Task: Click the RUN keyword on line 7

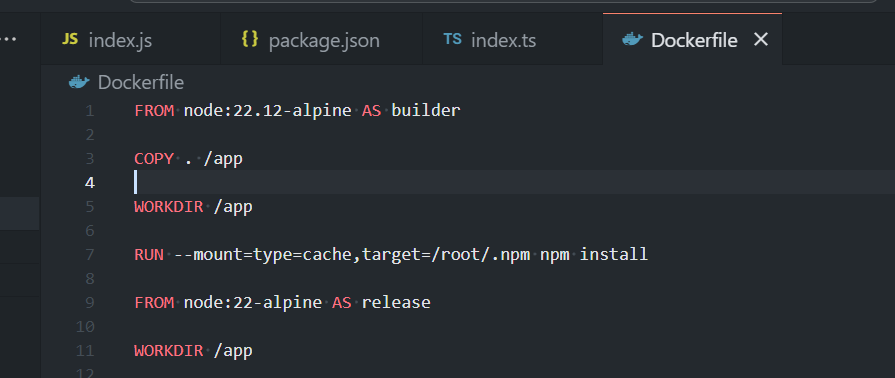Action: pyautogui.click(x=149, y=255)
